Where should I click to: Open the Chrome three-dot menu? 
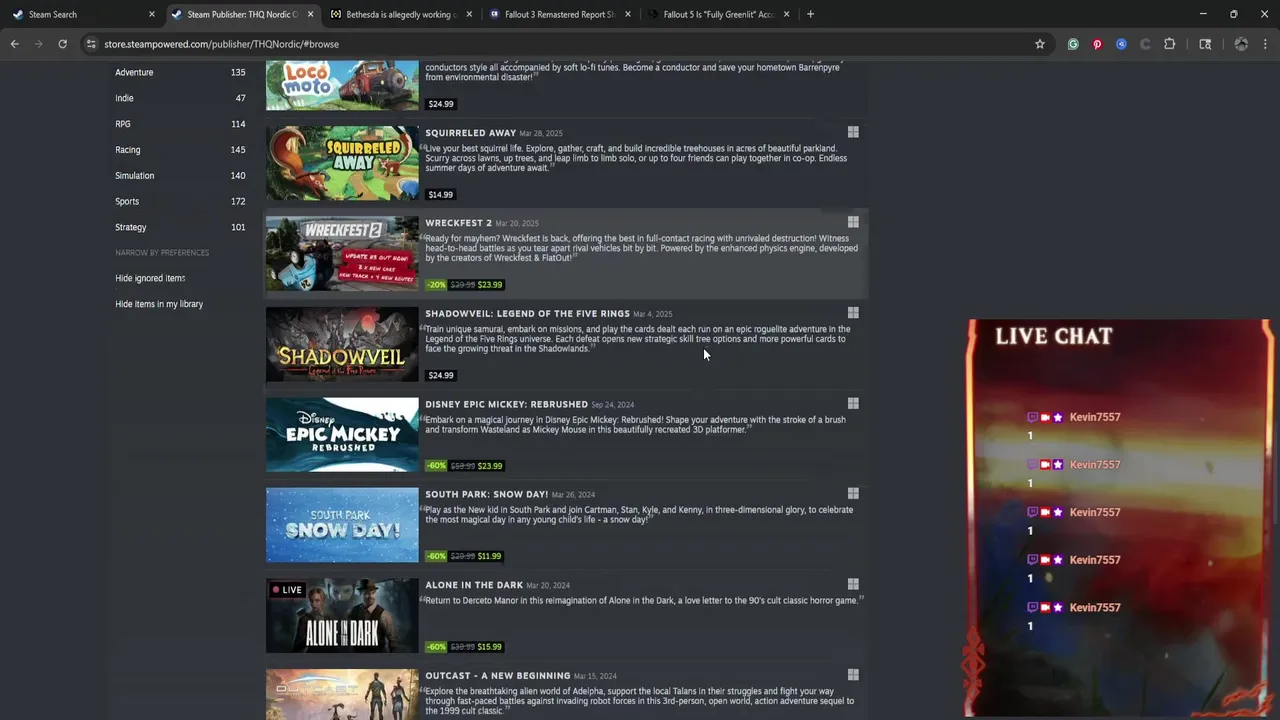1265,44
